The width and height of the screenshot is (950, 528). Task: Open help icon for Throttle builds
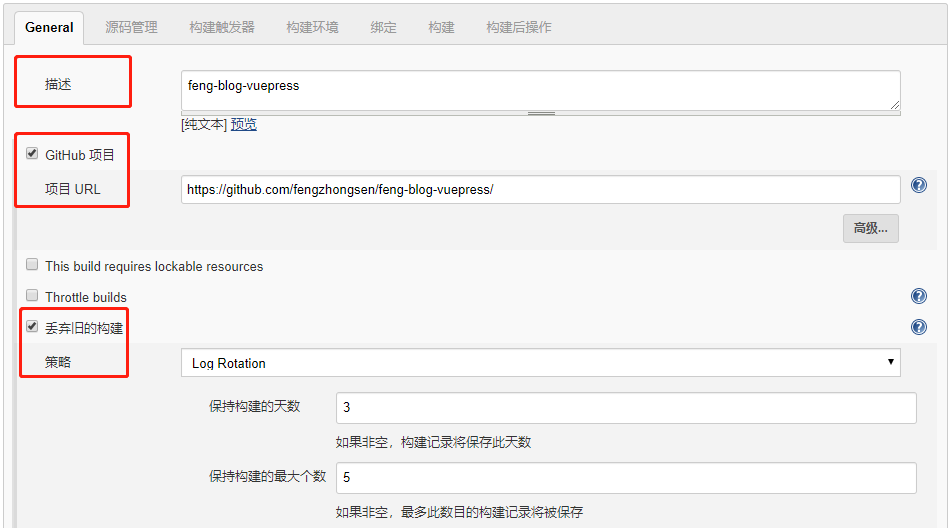click(918, 296)
